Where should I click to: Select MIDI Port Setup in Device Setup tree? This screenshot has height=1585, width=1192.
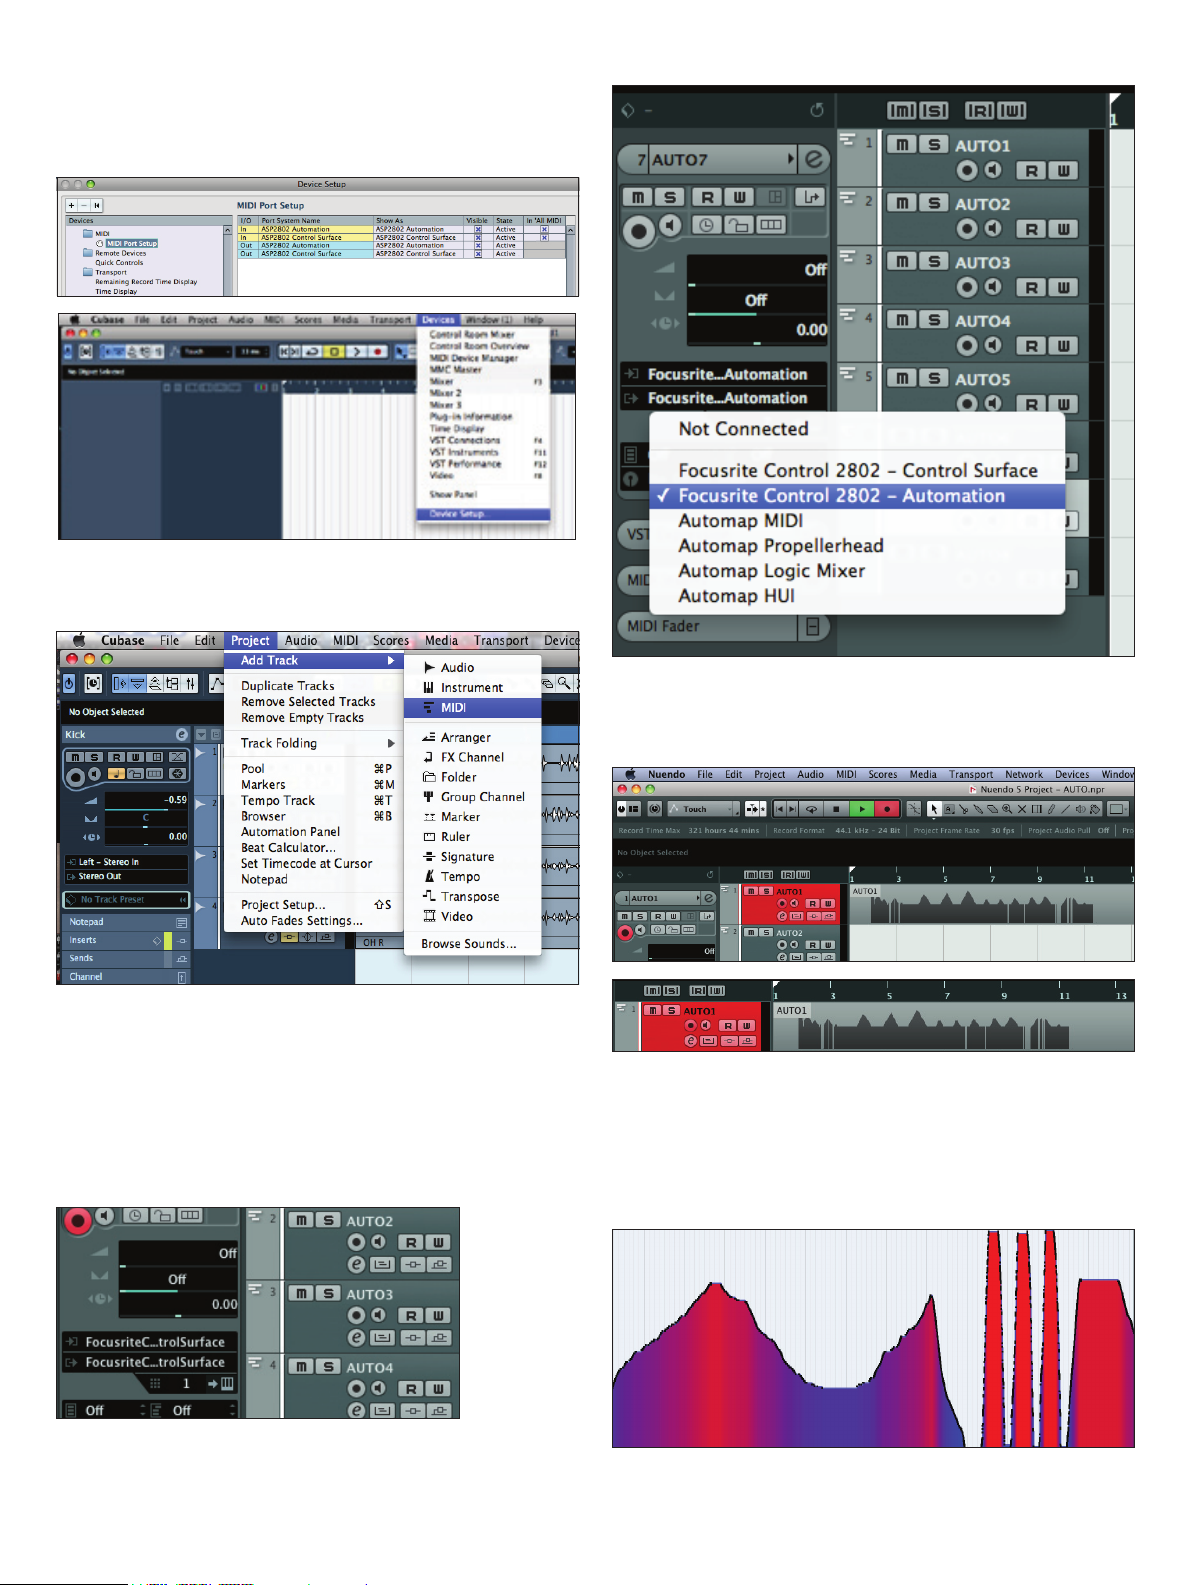(132, 244)
